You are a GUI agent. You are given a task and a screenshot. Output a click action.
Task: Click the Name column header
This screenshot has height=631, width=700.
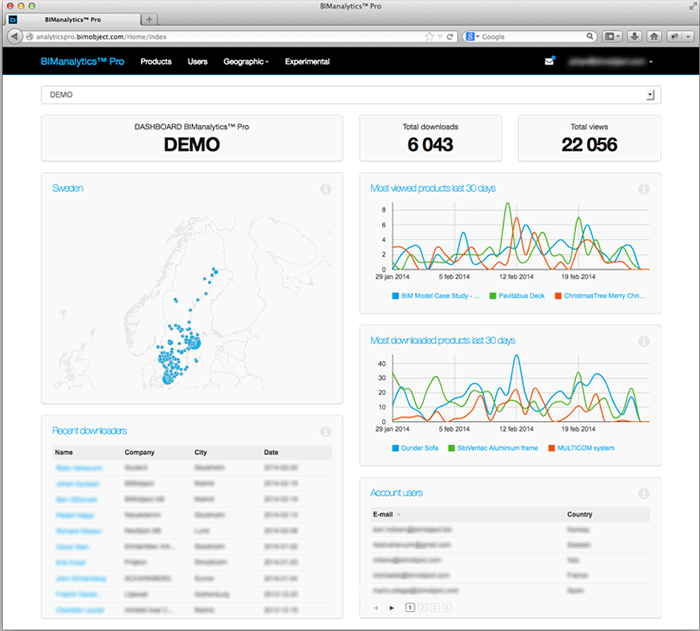[64, 452]
